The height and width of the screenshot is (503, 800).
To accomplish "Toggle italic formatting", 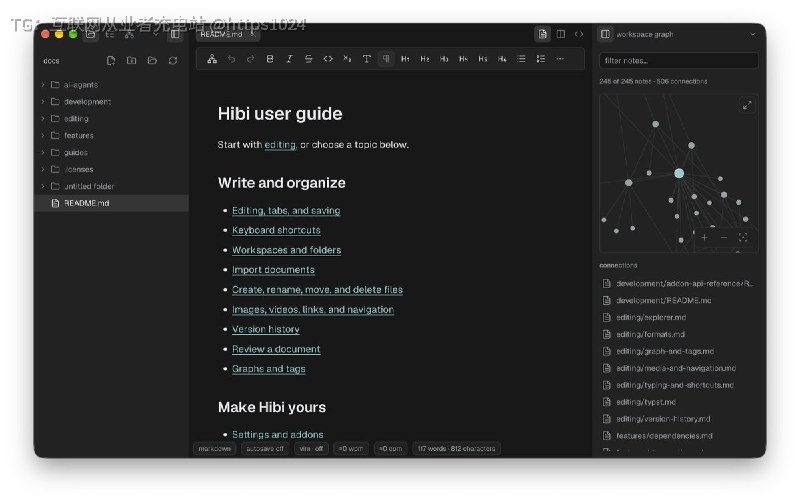I will [289, 59].
